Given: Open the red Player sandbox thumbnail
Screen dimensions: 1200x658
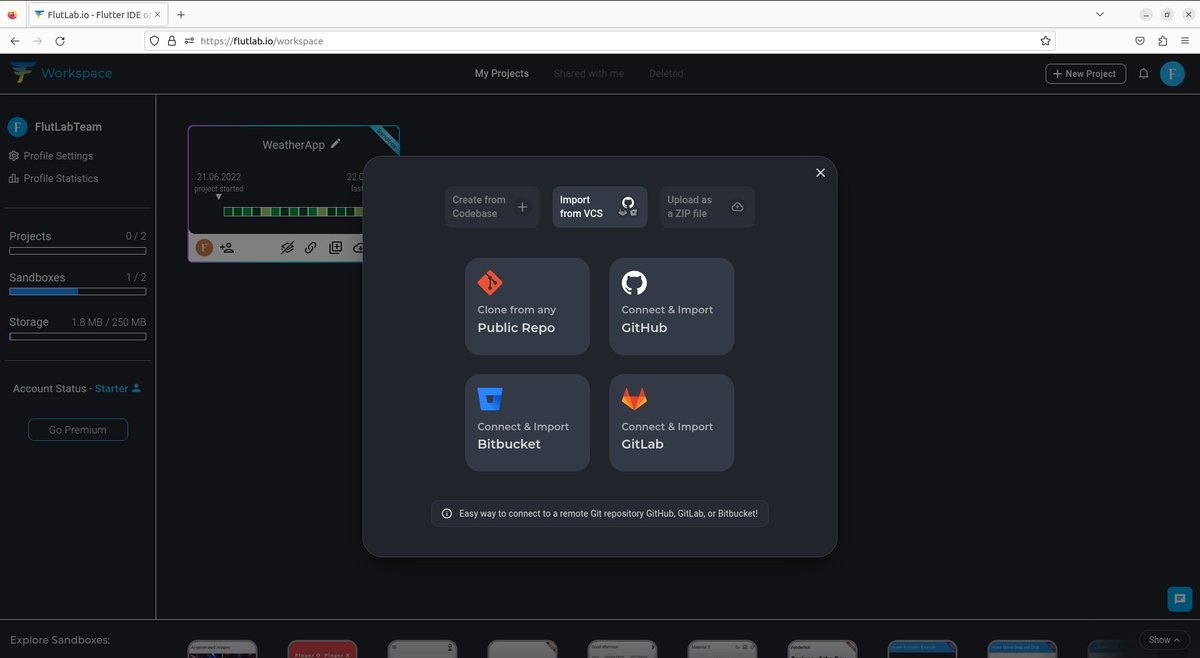Looking at the screenshot, I should click(x=323, y=649).
